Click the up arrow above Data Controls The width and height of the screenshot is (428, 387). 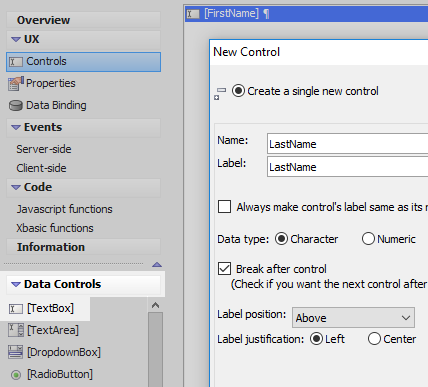point(157,265)
